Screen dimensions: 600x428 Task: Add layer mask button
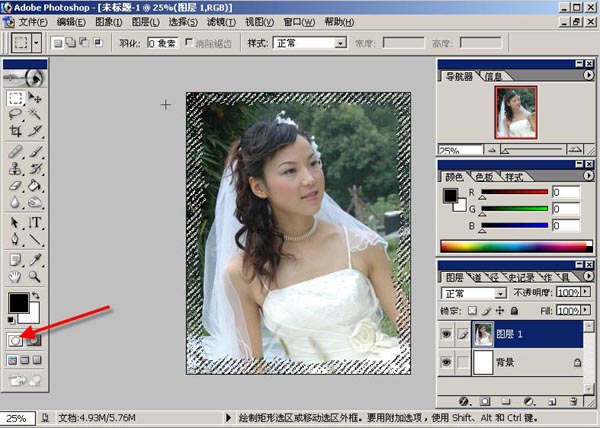pyautogui.click(x=485, y=401)
